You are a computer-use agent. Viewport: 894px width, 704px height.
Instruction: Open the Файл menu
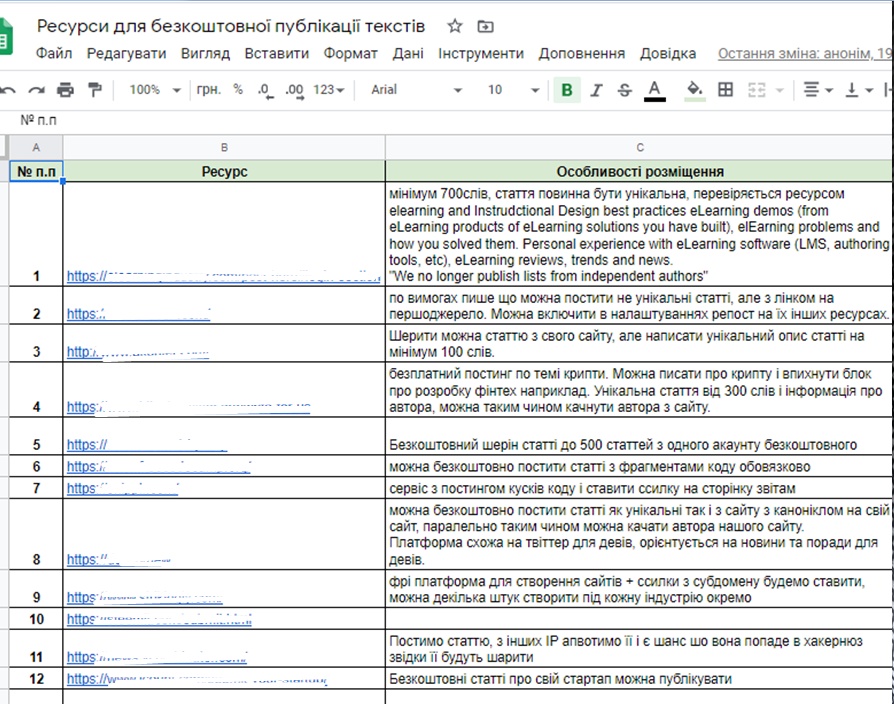tap(54, 54)
